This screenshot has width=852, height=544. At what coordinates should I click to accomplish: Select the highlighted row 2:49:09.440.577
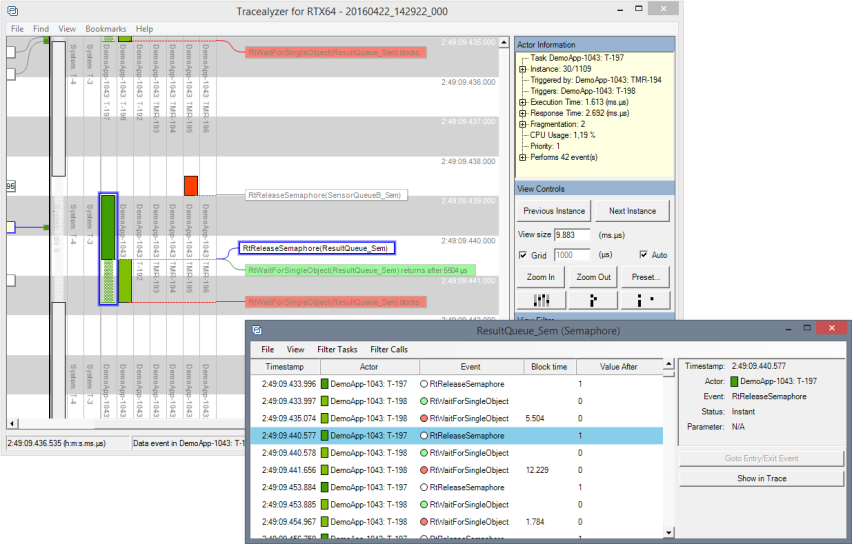click(x=456, y=435)
